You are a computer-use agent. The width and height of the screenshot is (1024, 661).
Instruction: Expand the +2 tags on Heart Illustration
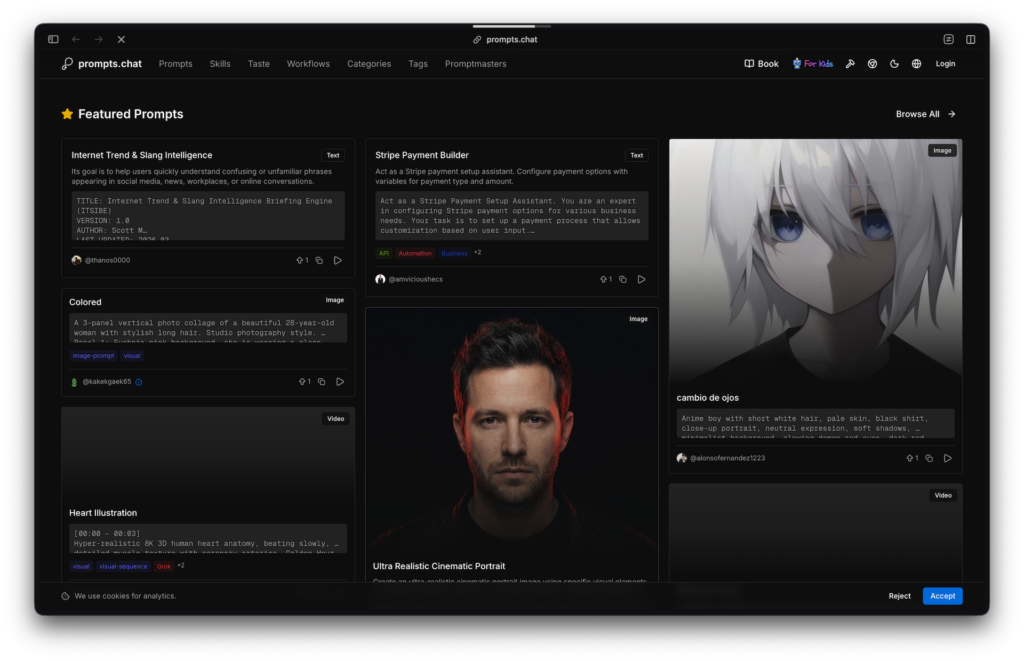pyautogui.click(x=181, y=566)
